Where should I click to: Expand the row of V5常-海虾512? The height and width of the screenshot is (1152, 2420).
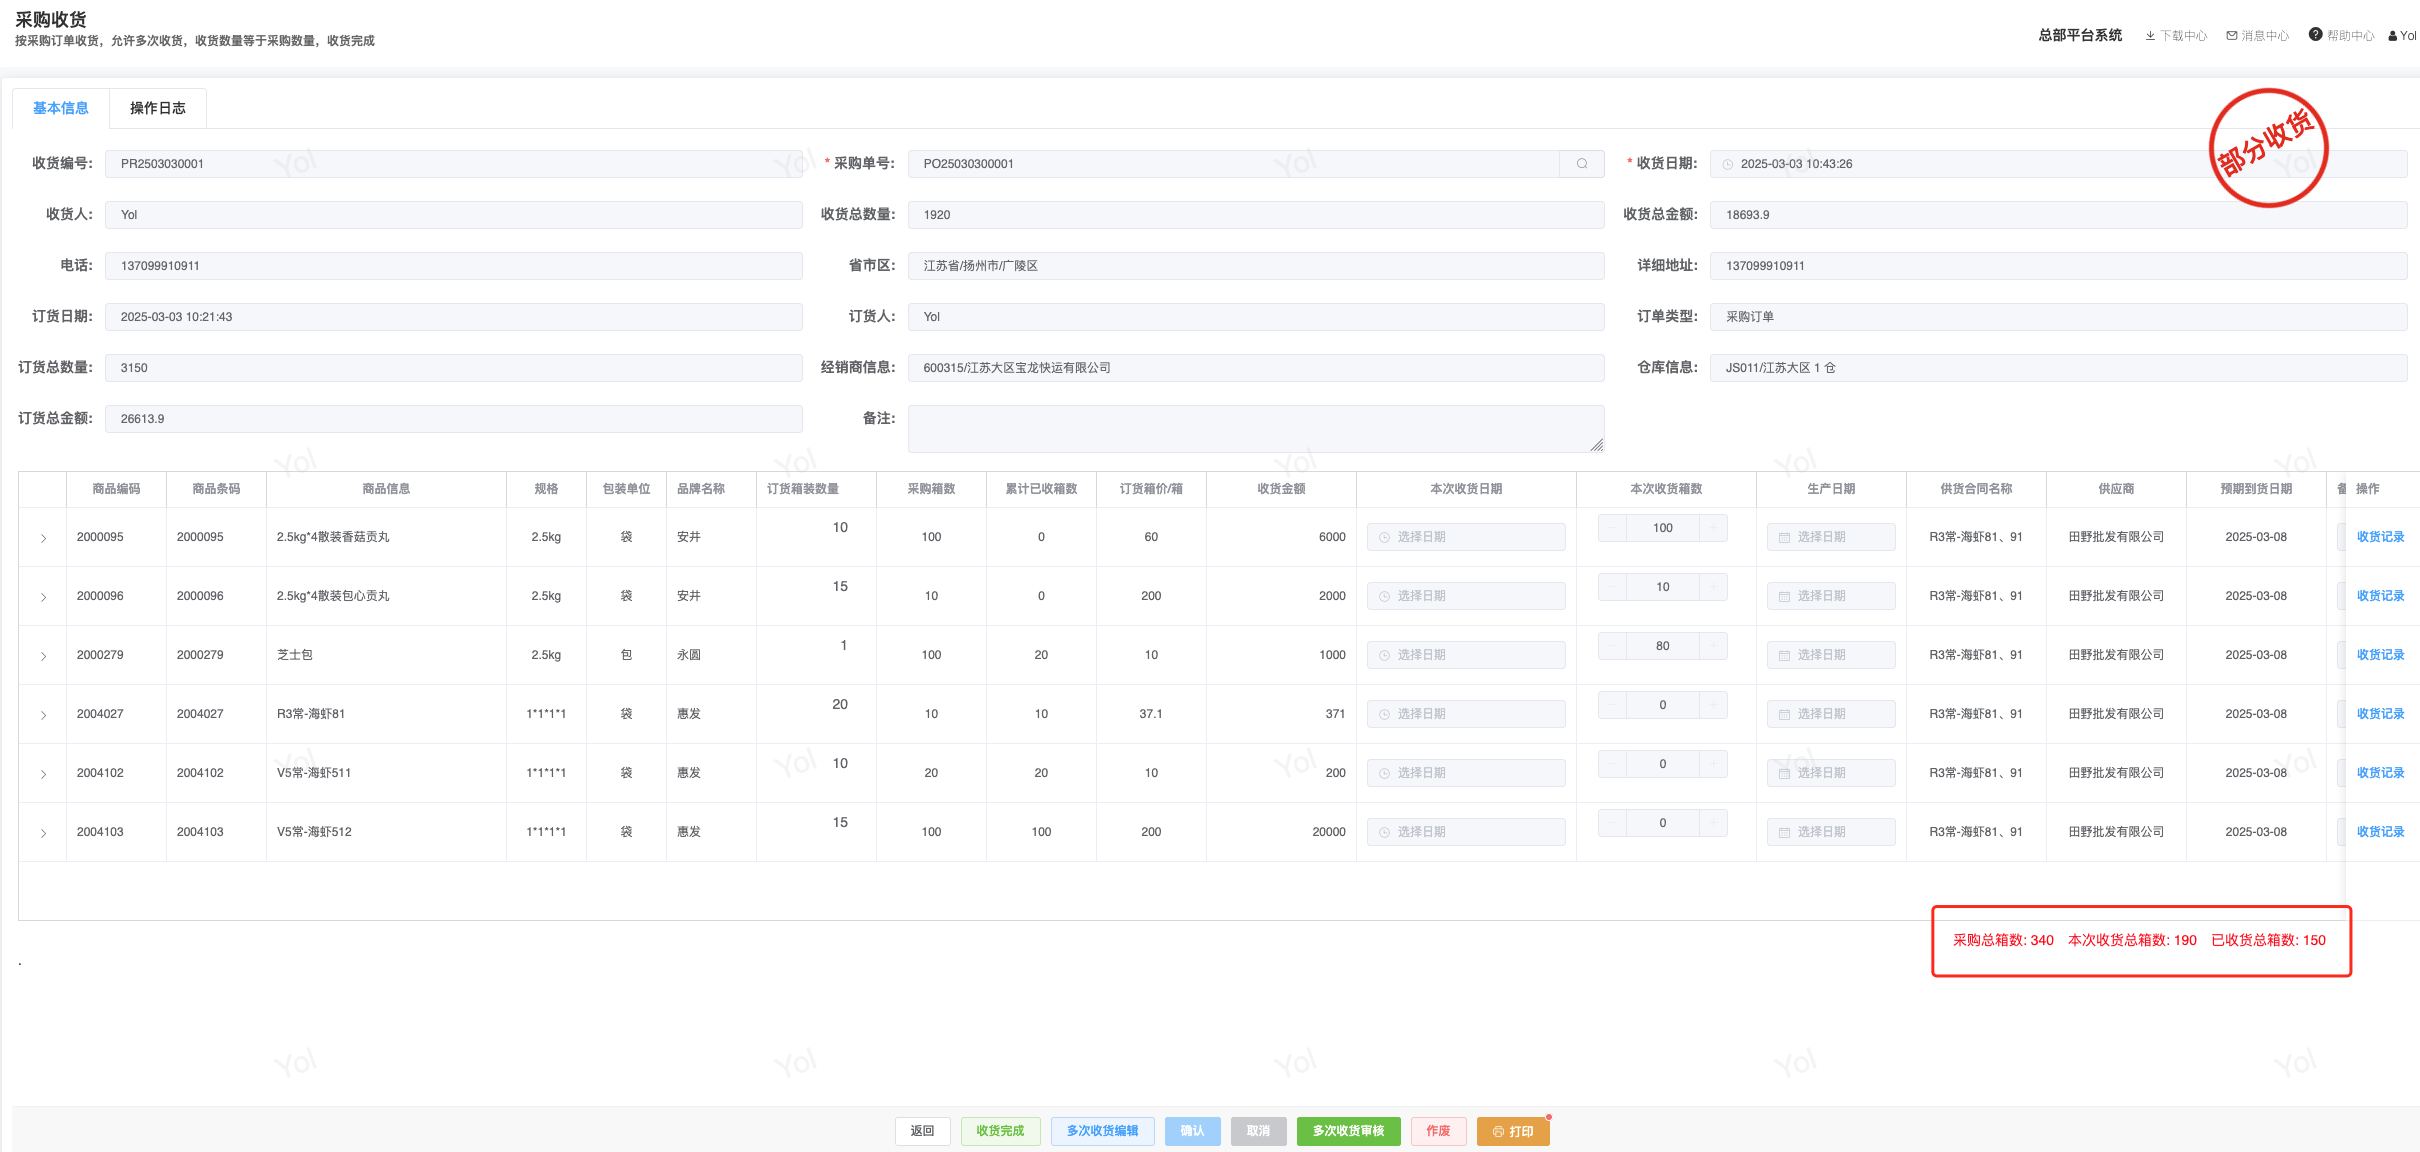pos(43,833)
